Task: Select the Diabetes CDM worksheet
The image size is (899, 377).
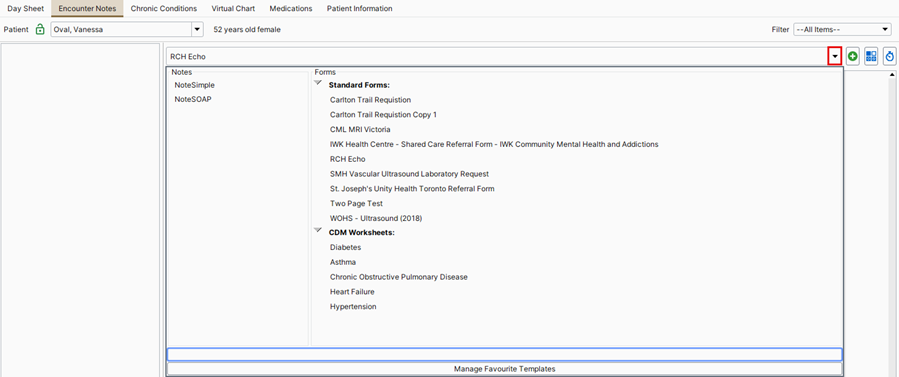Action: pyautogui.click(x=345, y=248)
